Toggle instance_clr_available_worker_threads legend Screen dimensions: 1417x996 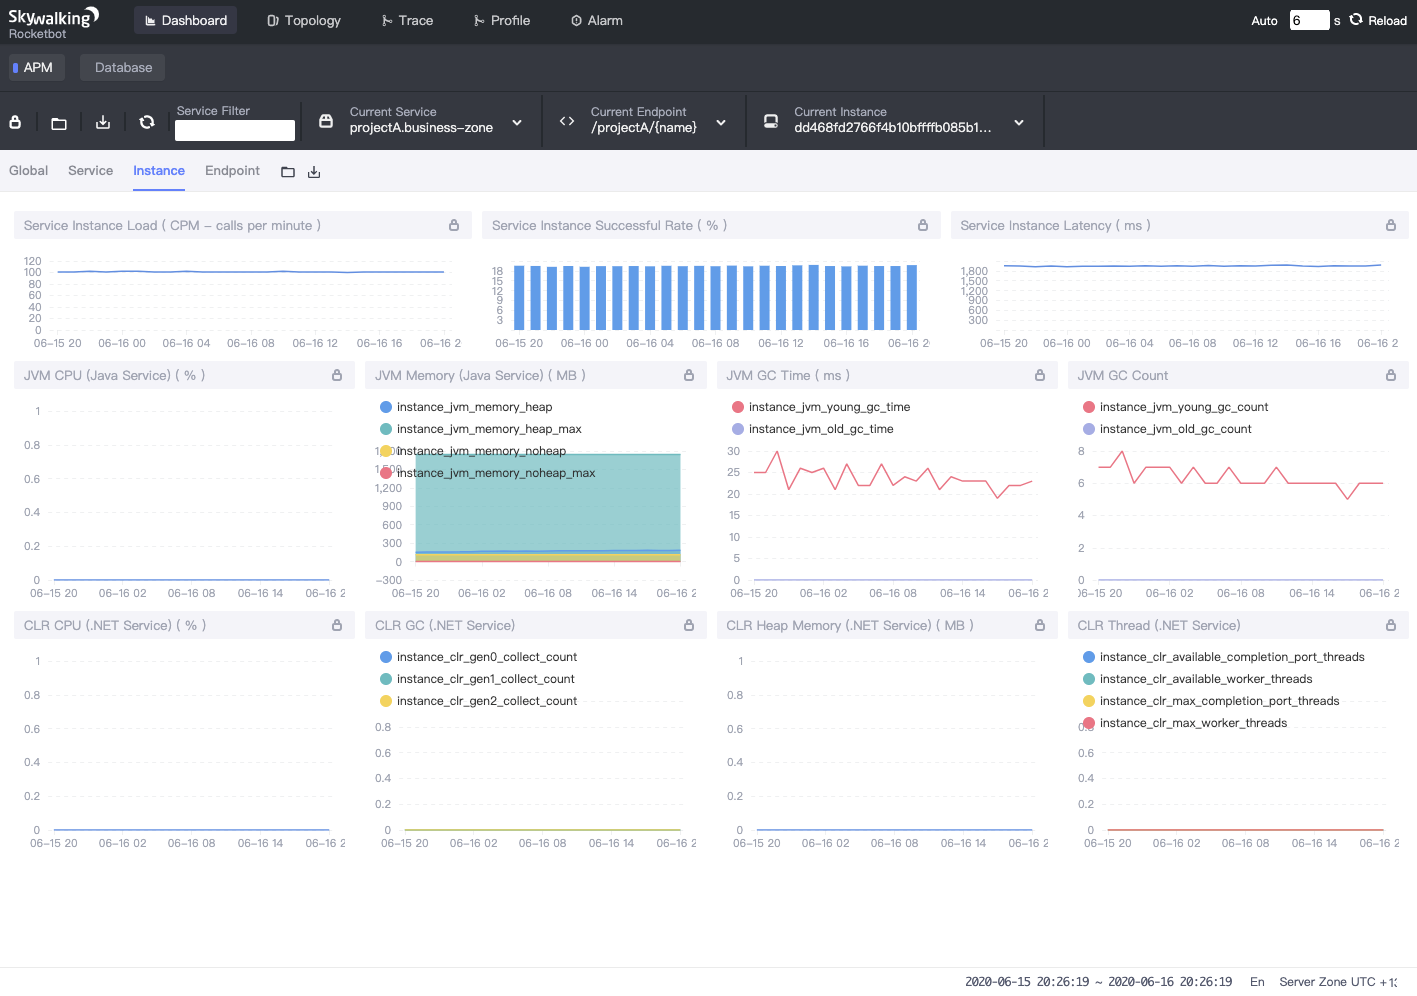coord(1197,679)
